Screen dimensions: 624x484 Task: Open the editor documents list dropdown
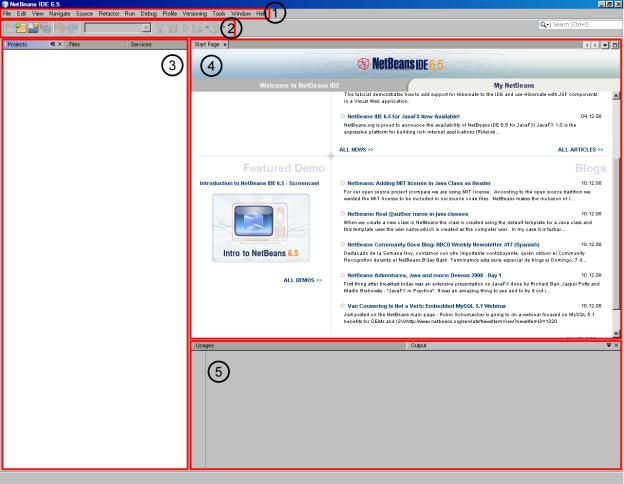605,45
